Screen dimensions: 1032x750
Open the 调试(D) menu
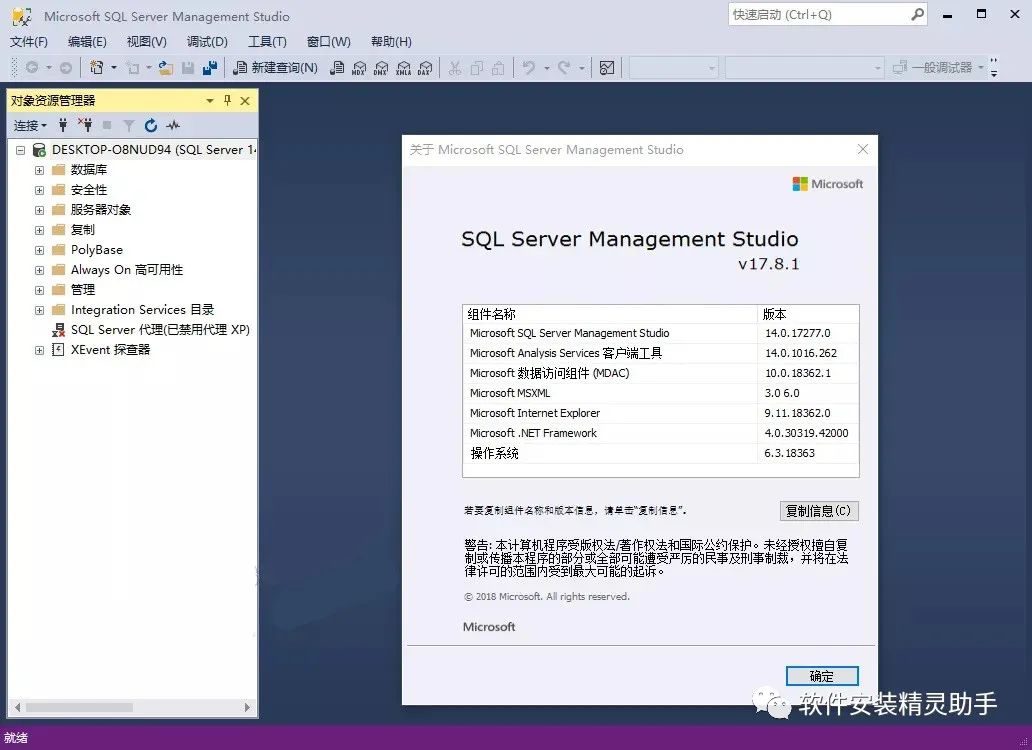[x=207, y=41]
